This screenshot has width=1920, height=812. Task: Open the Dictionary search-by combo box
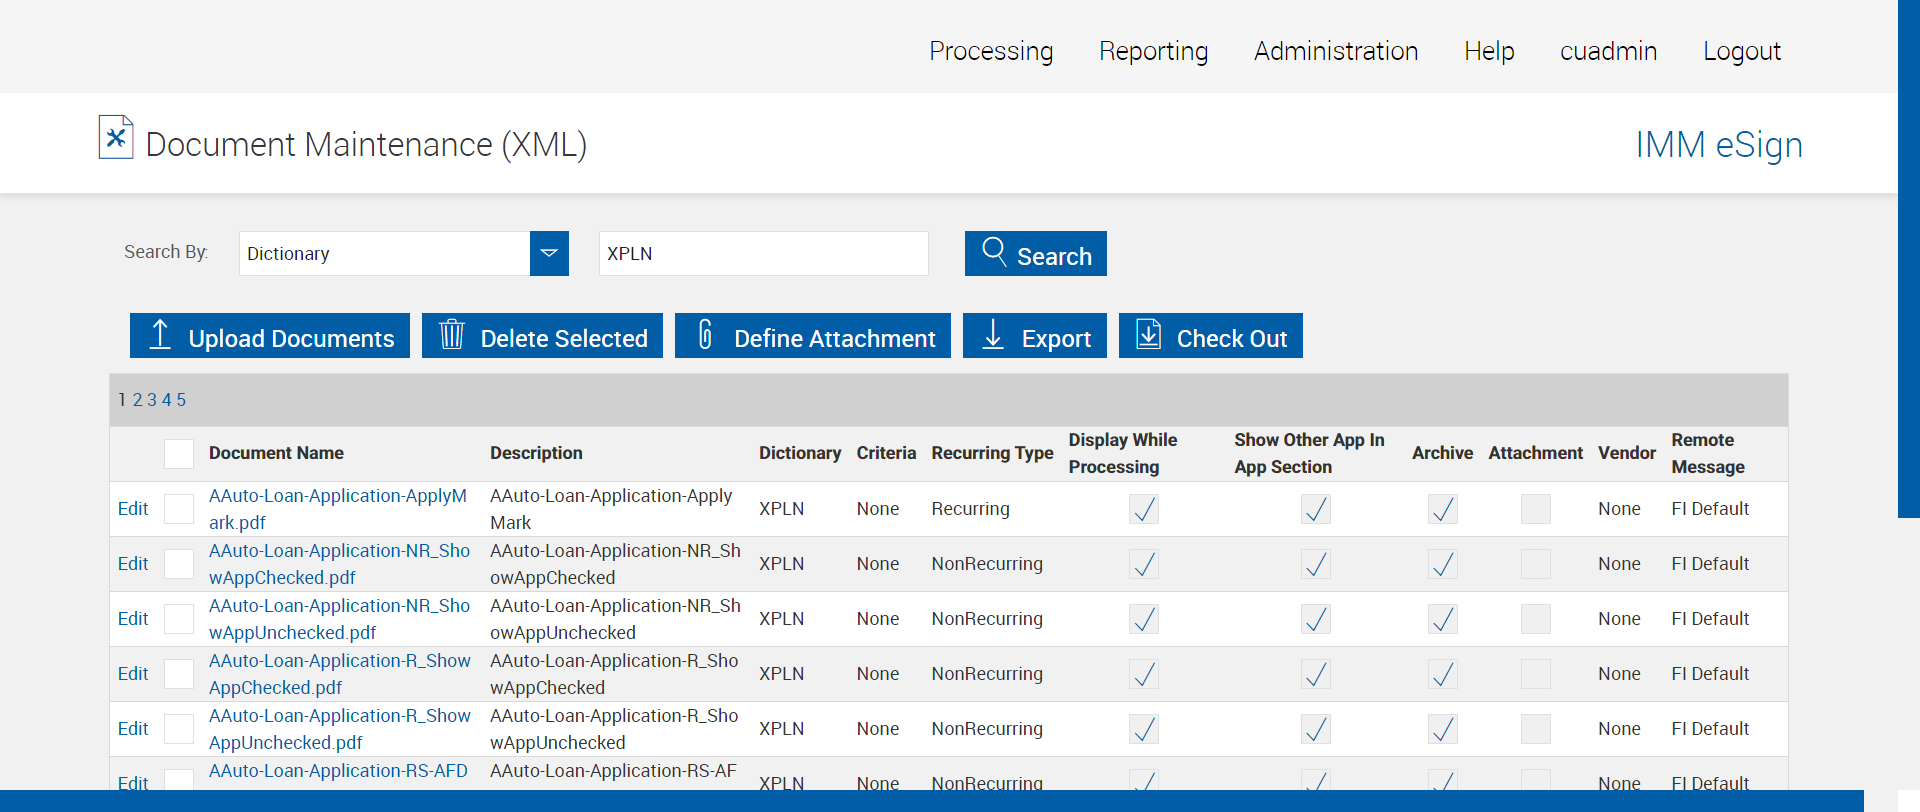pyautogui.click(x=385, y=254)
